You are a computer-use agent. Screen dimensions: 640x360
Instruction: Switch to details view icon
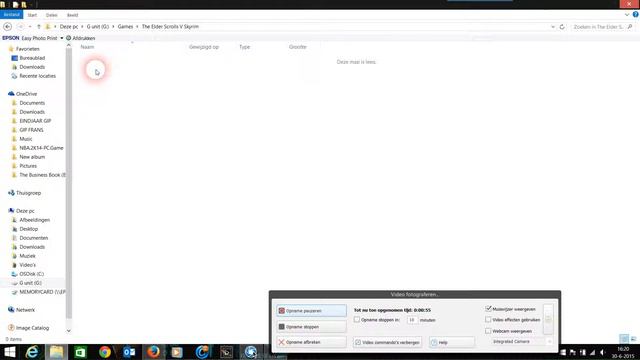point(624,339)
